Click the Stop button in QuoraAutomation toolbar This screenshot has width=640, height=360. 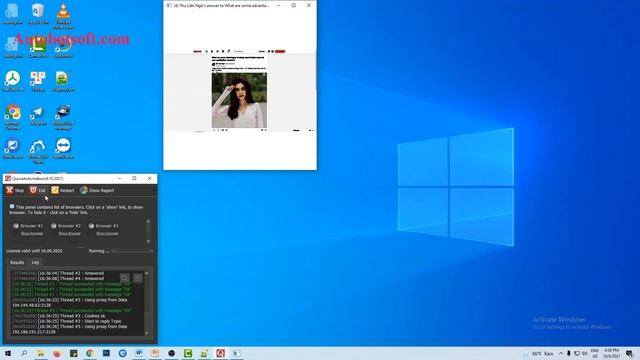click(15, 191)
